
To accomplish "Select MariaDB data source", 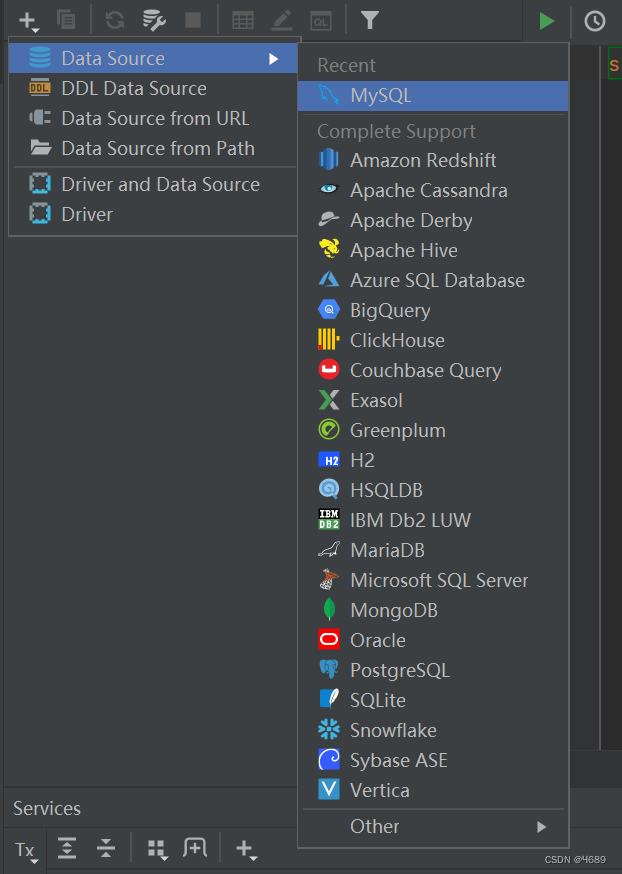I will coord(433,551).
